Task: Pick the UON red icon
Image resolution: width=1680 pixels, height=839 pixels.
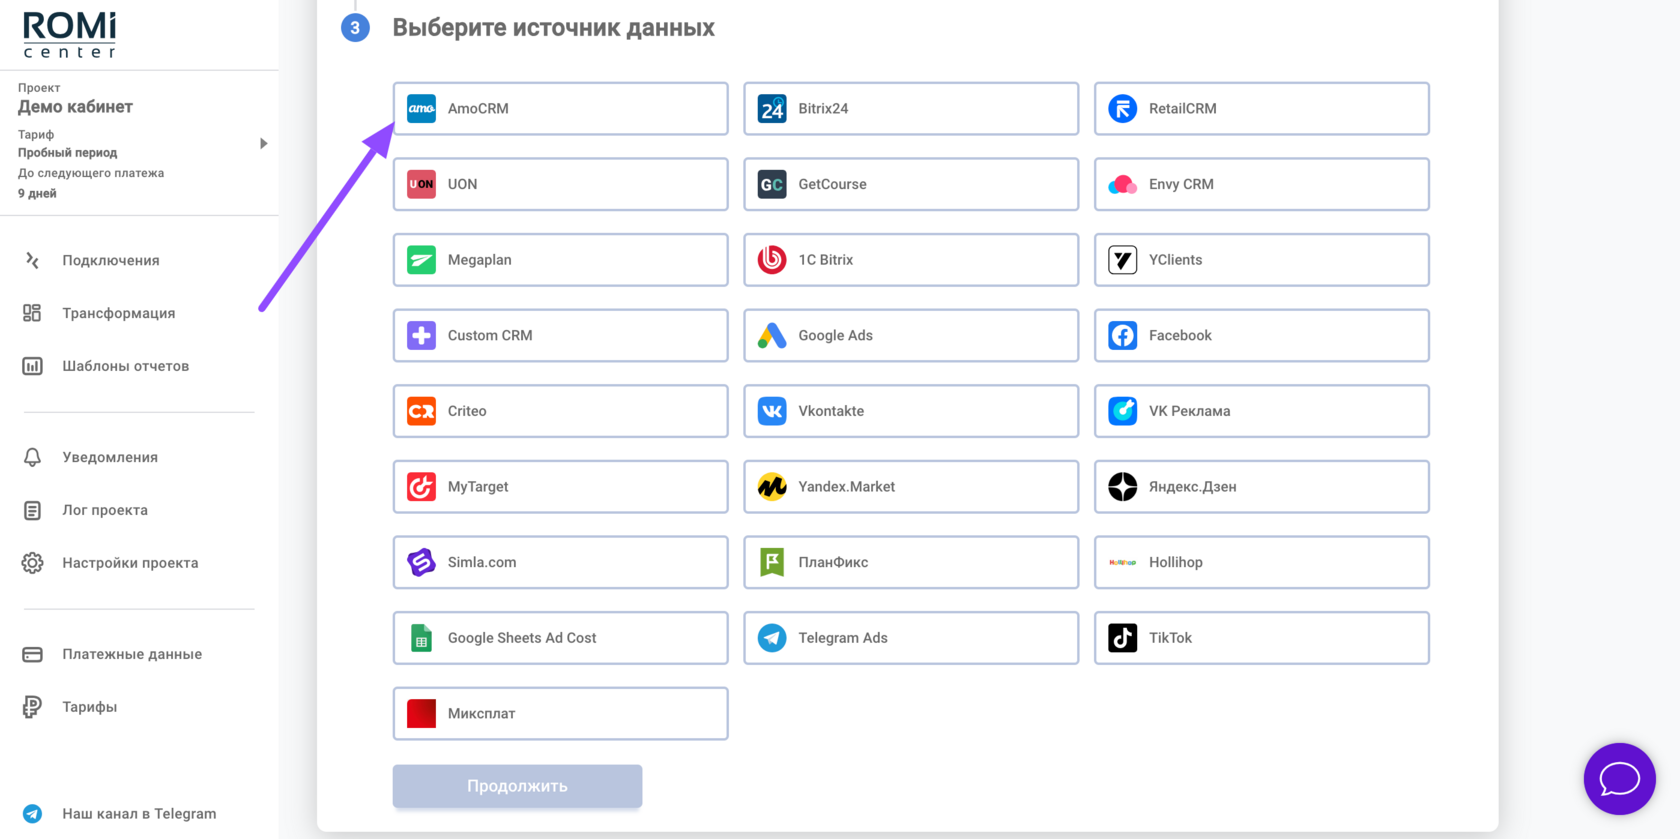Action: tap(421, 184)
